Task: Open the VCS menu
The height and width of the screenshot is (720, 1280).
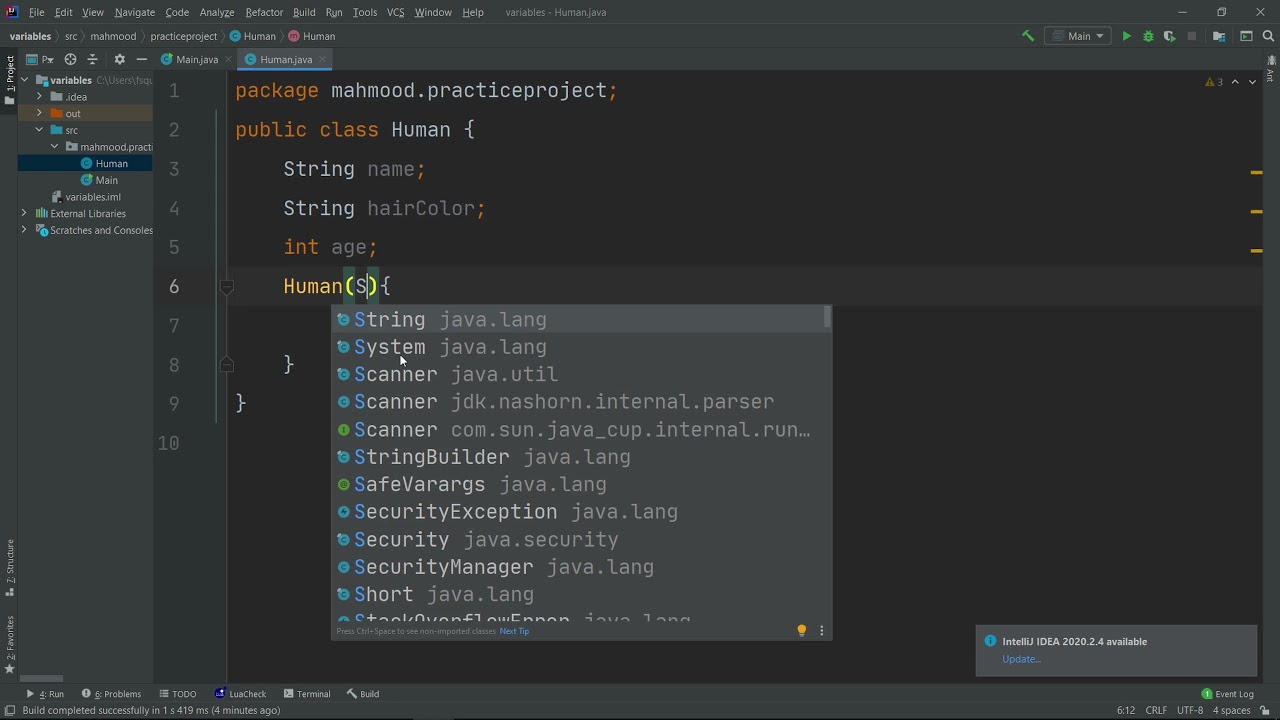Action: coord(395,12)
